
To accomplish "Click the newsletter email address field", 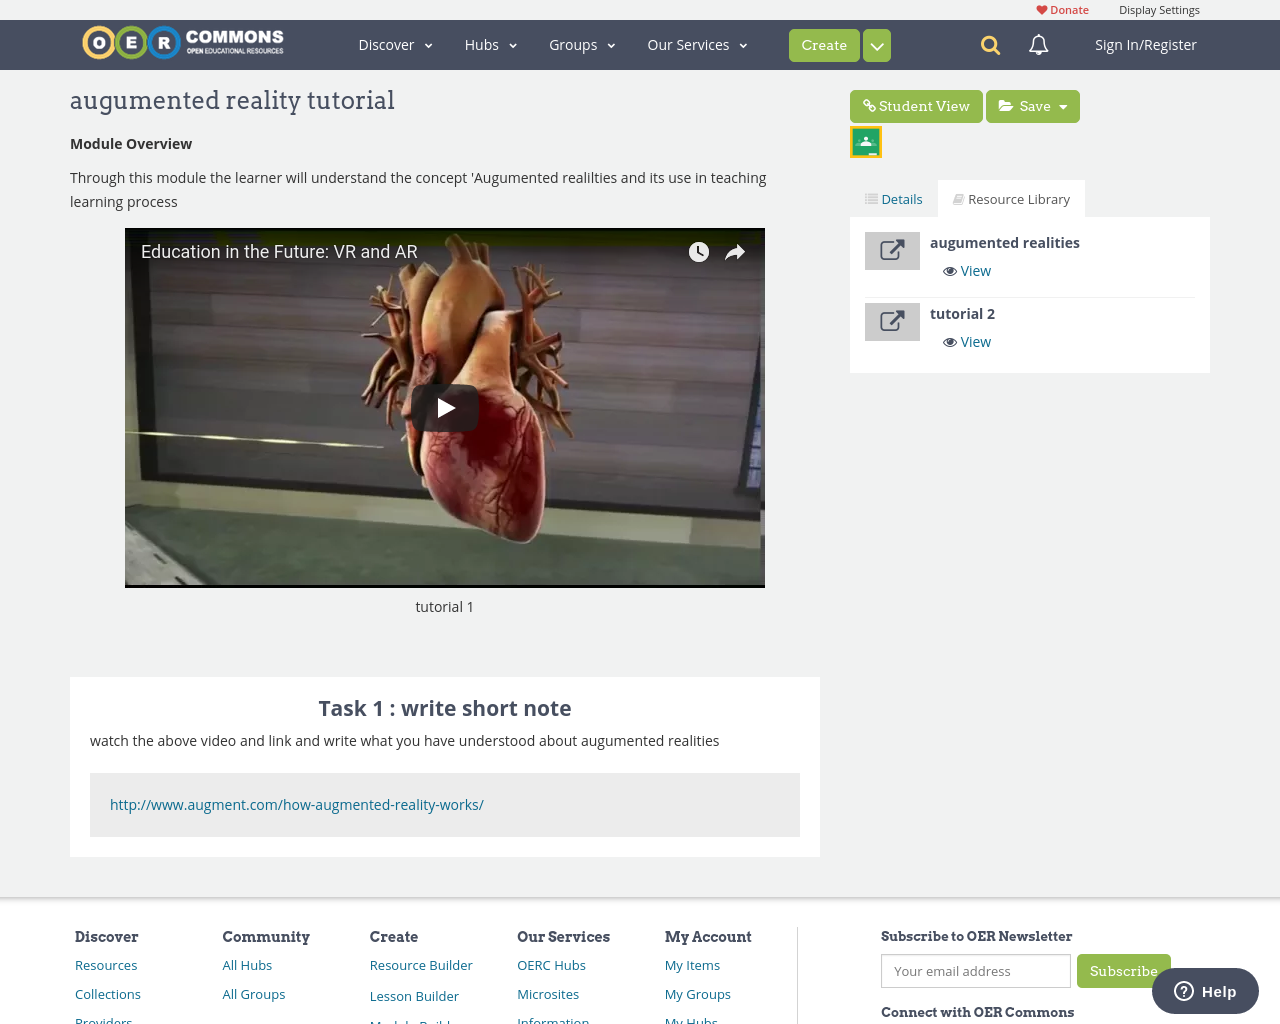I will pyautogui.click(x=975, y=970).
